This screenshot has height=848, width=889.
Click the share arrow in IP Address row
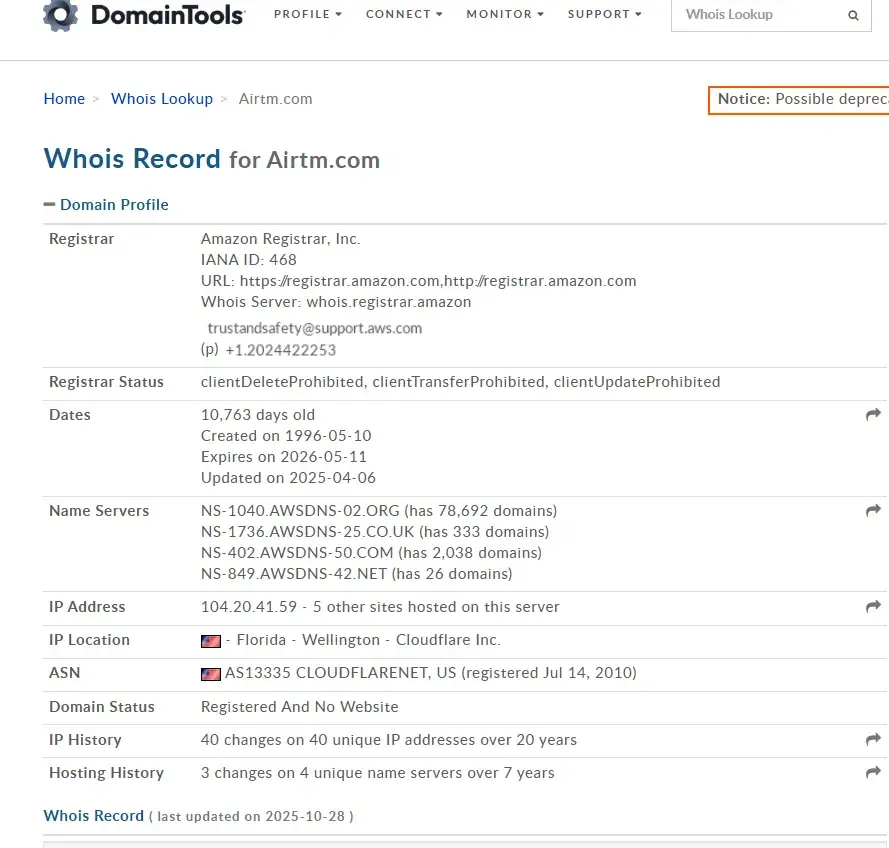(873, 607)
